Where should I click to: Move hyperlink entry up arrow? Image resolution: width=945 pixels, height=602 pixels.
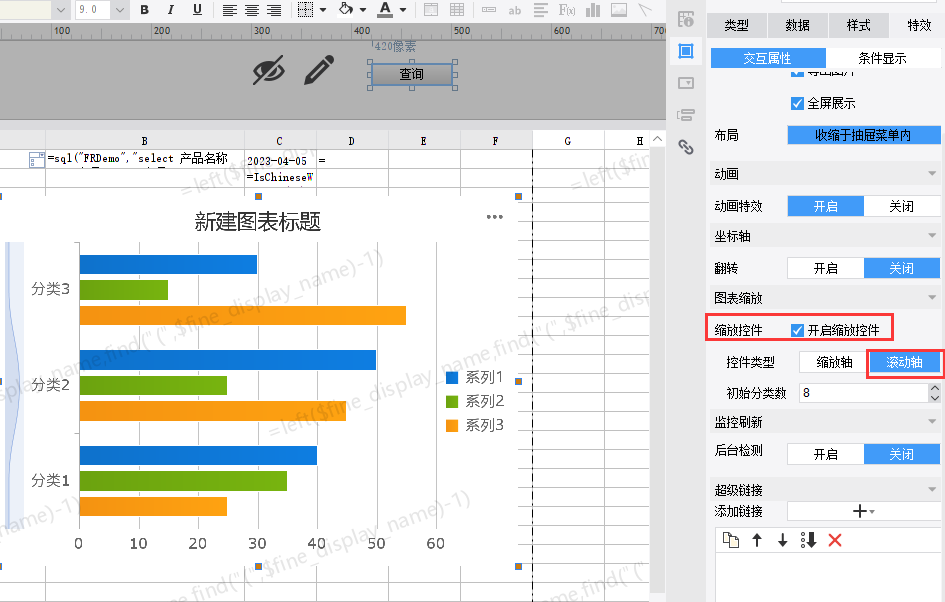pyautogui.click(x=757, y=540)
